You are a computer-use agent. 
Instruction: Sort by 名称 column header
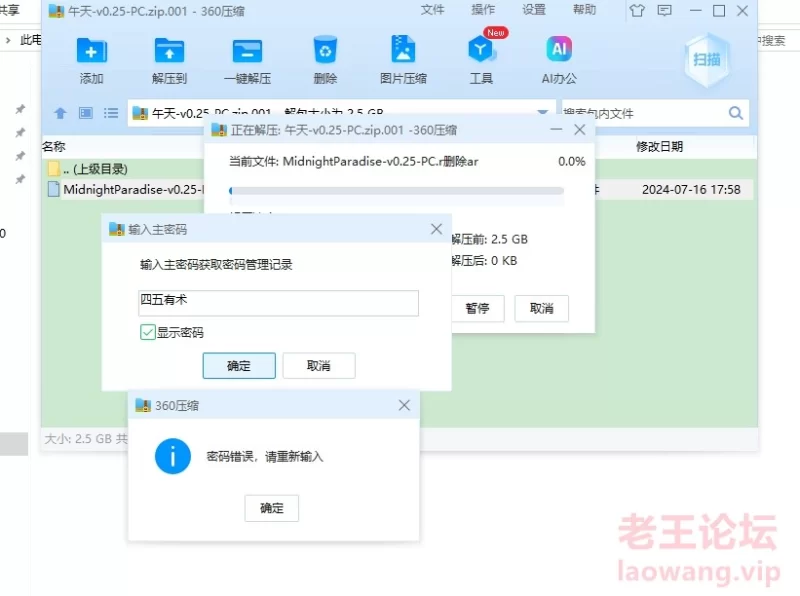coord(54,146)
